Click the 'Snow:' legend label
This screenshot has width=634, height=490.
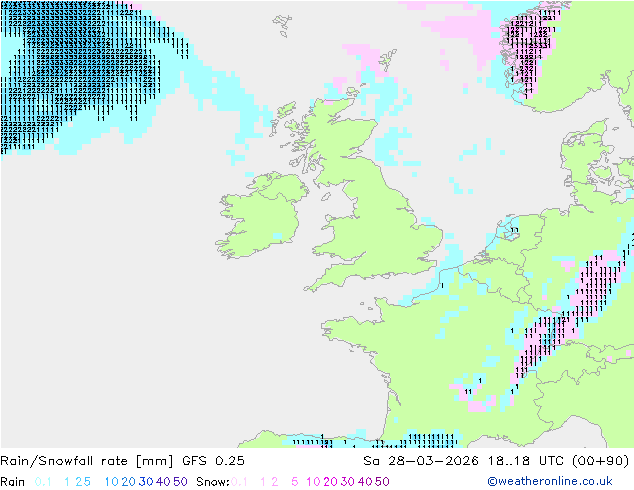[x=213, y=482]
